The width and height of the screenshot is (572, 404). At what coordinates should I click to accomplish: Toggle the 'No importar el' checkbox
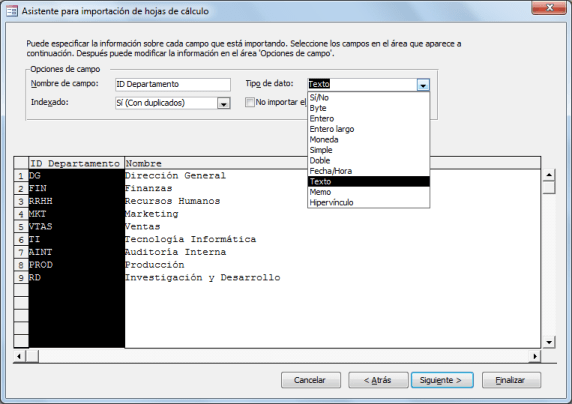(x=250, y=102)
